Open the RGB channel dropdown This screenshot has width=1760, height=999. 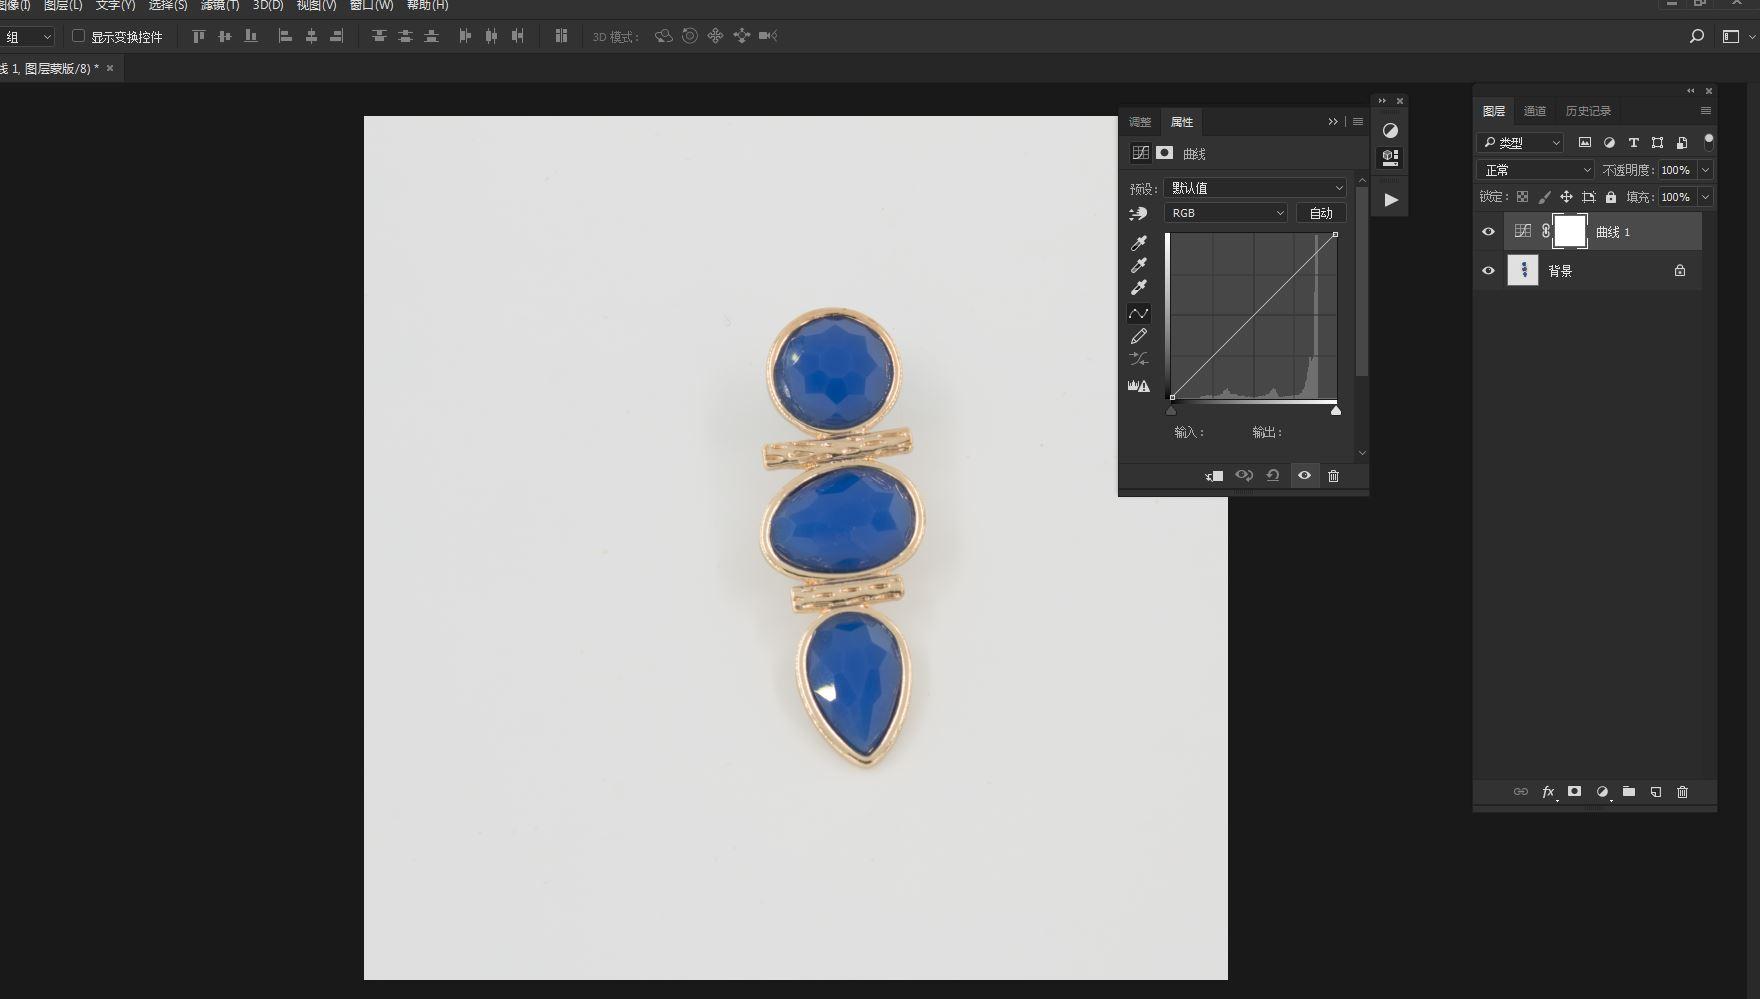tap(1226, 213)
